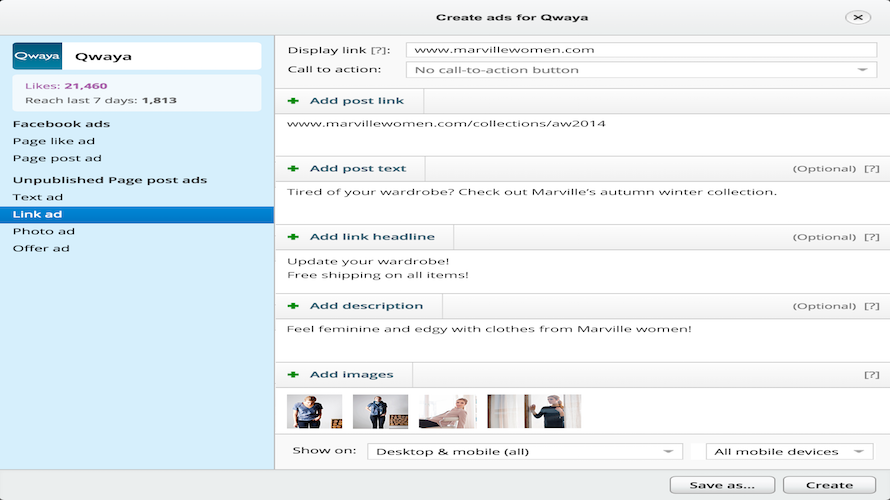This screenshot has height=500, width=890.
Task: Click the green plus beside Add post link
Action: [293, 101]
